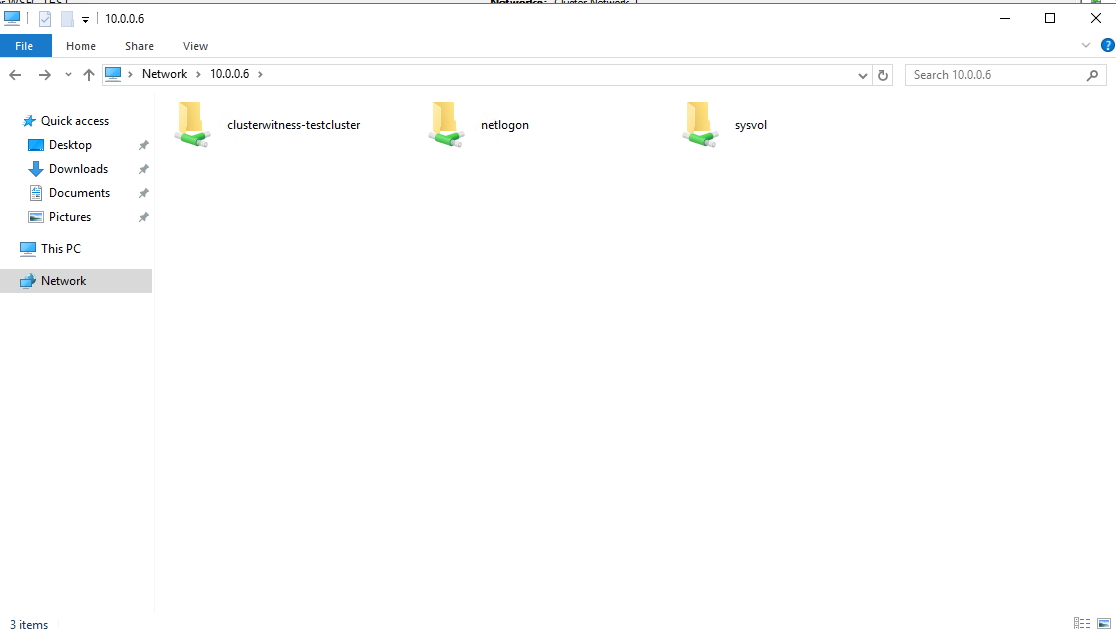Expand the Customize Quick Access Toolbar dropdown

(x=86, y=20)
